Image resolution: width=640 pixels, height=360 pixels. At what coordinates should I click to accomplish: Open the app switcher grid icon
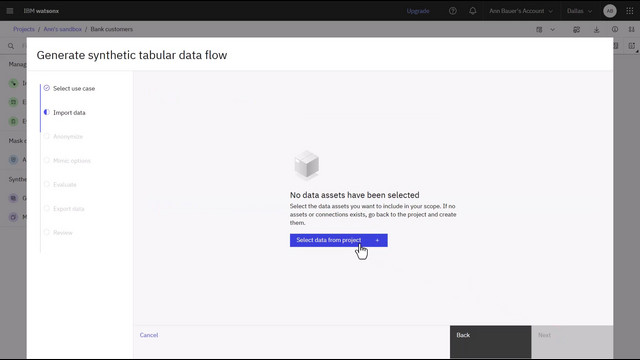tap(630, 11)
